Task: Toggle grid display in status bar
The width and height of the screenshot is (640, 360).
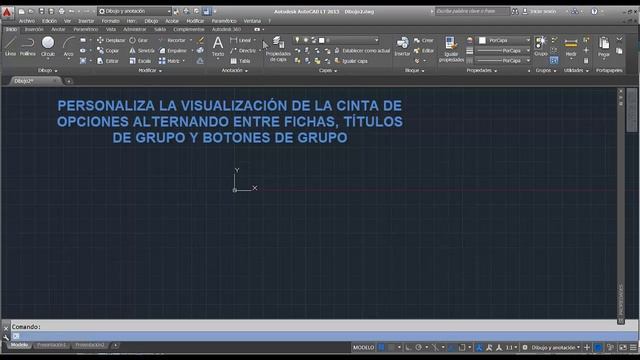Action: [381, 347]
